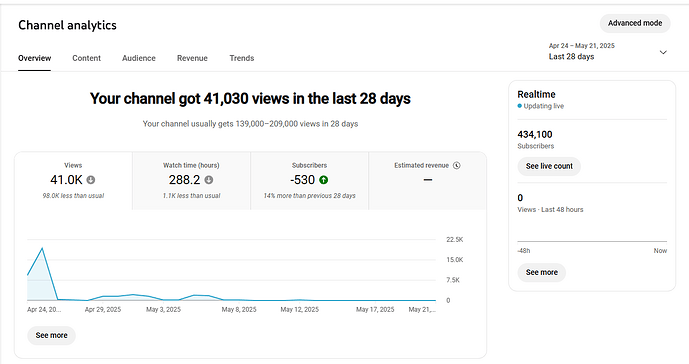689x364 pixels.
Task: Select the Watch time (hours) metric card
Action: [x=191, y=181]
